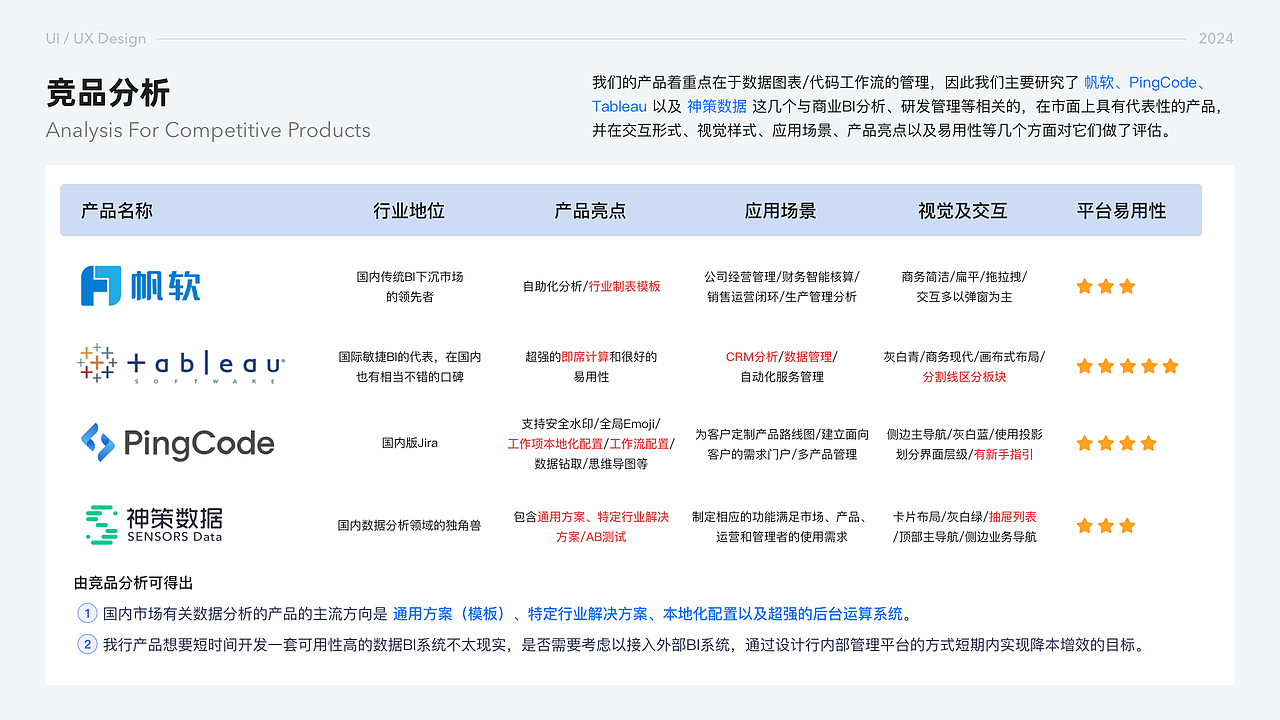1280x720 pixels.
Task: Click red text 即席计算 in Tableau row
Action: click(x=585, y=357)
